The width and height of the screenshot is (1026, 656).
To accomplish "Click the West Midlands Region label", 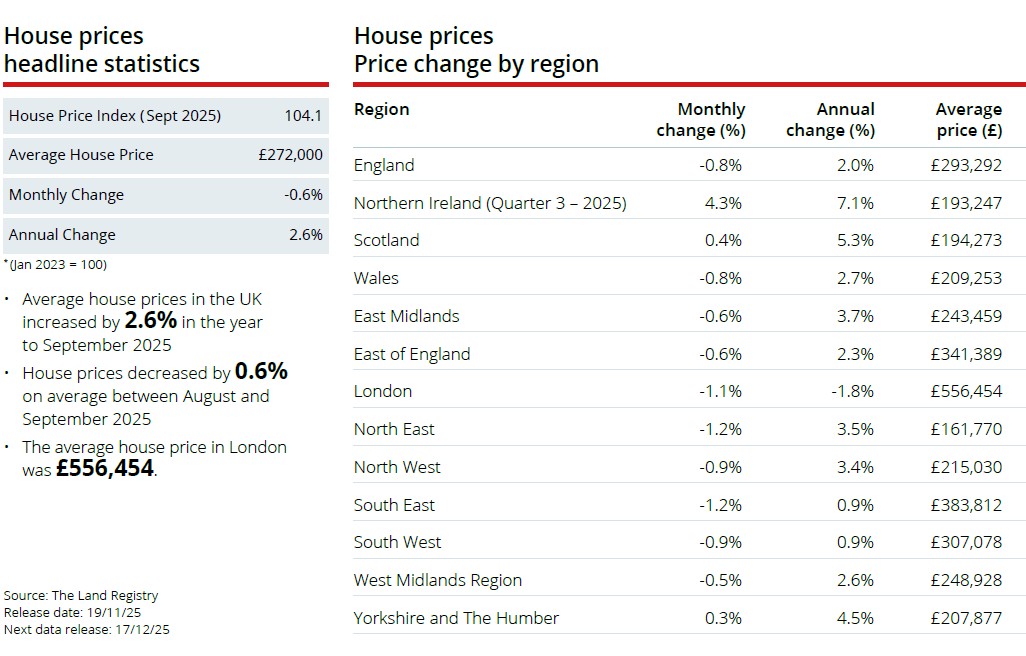I will pos(438,580).
